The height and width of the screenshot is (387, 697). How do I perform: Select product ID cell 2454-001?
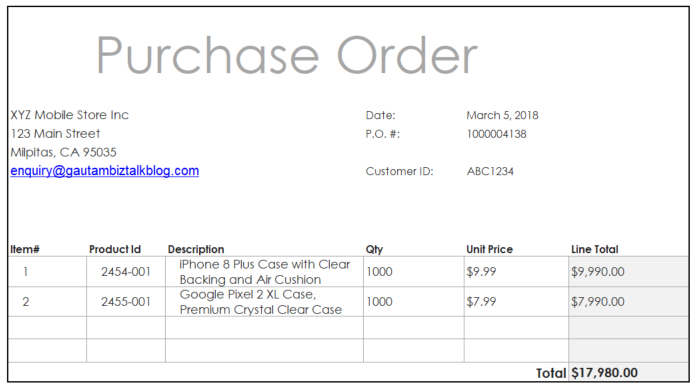click(126, 271)
